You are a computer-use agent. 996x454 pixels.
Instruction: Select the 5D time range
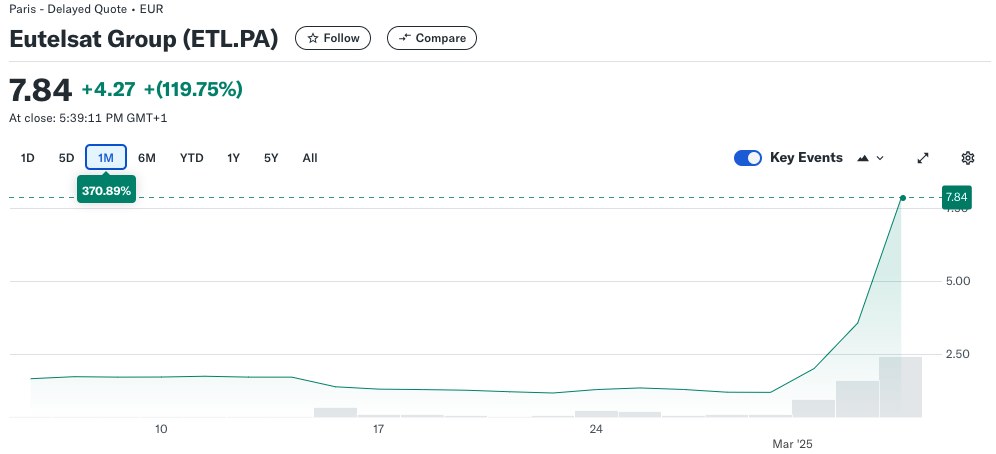click(66, 158)
